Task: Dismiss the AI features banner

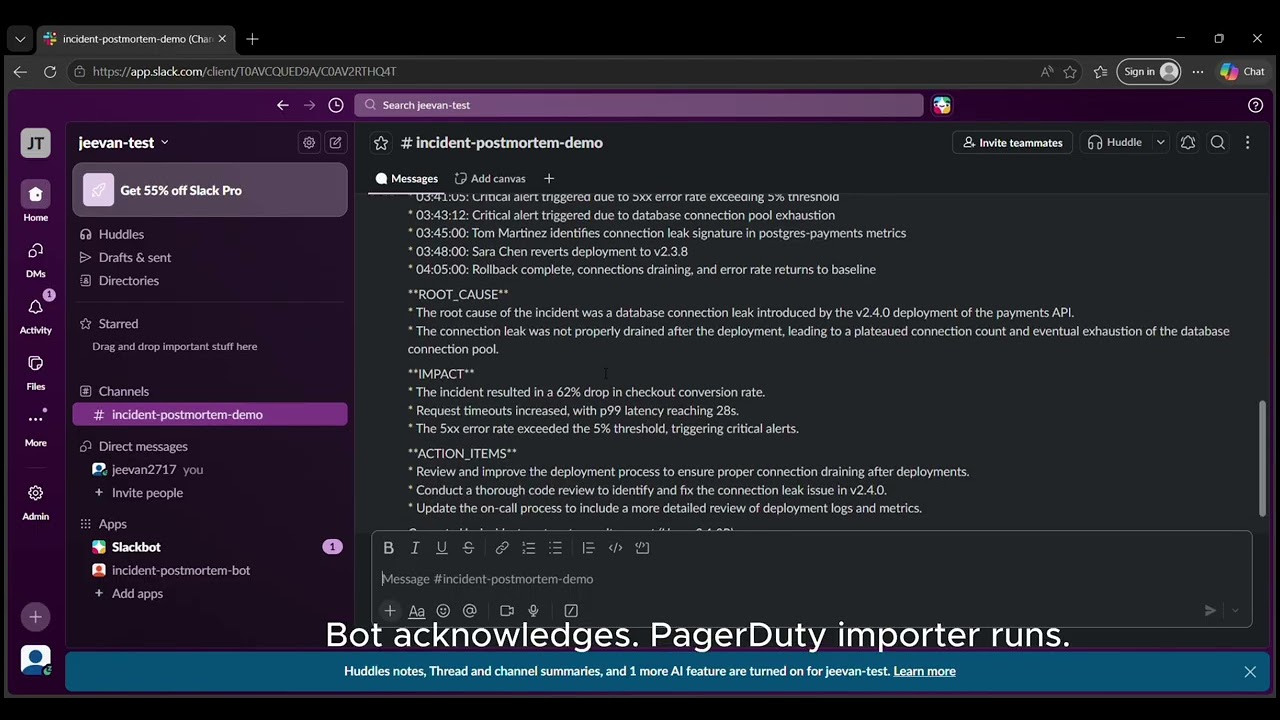Action: tap(1250, 672)
